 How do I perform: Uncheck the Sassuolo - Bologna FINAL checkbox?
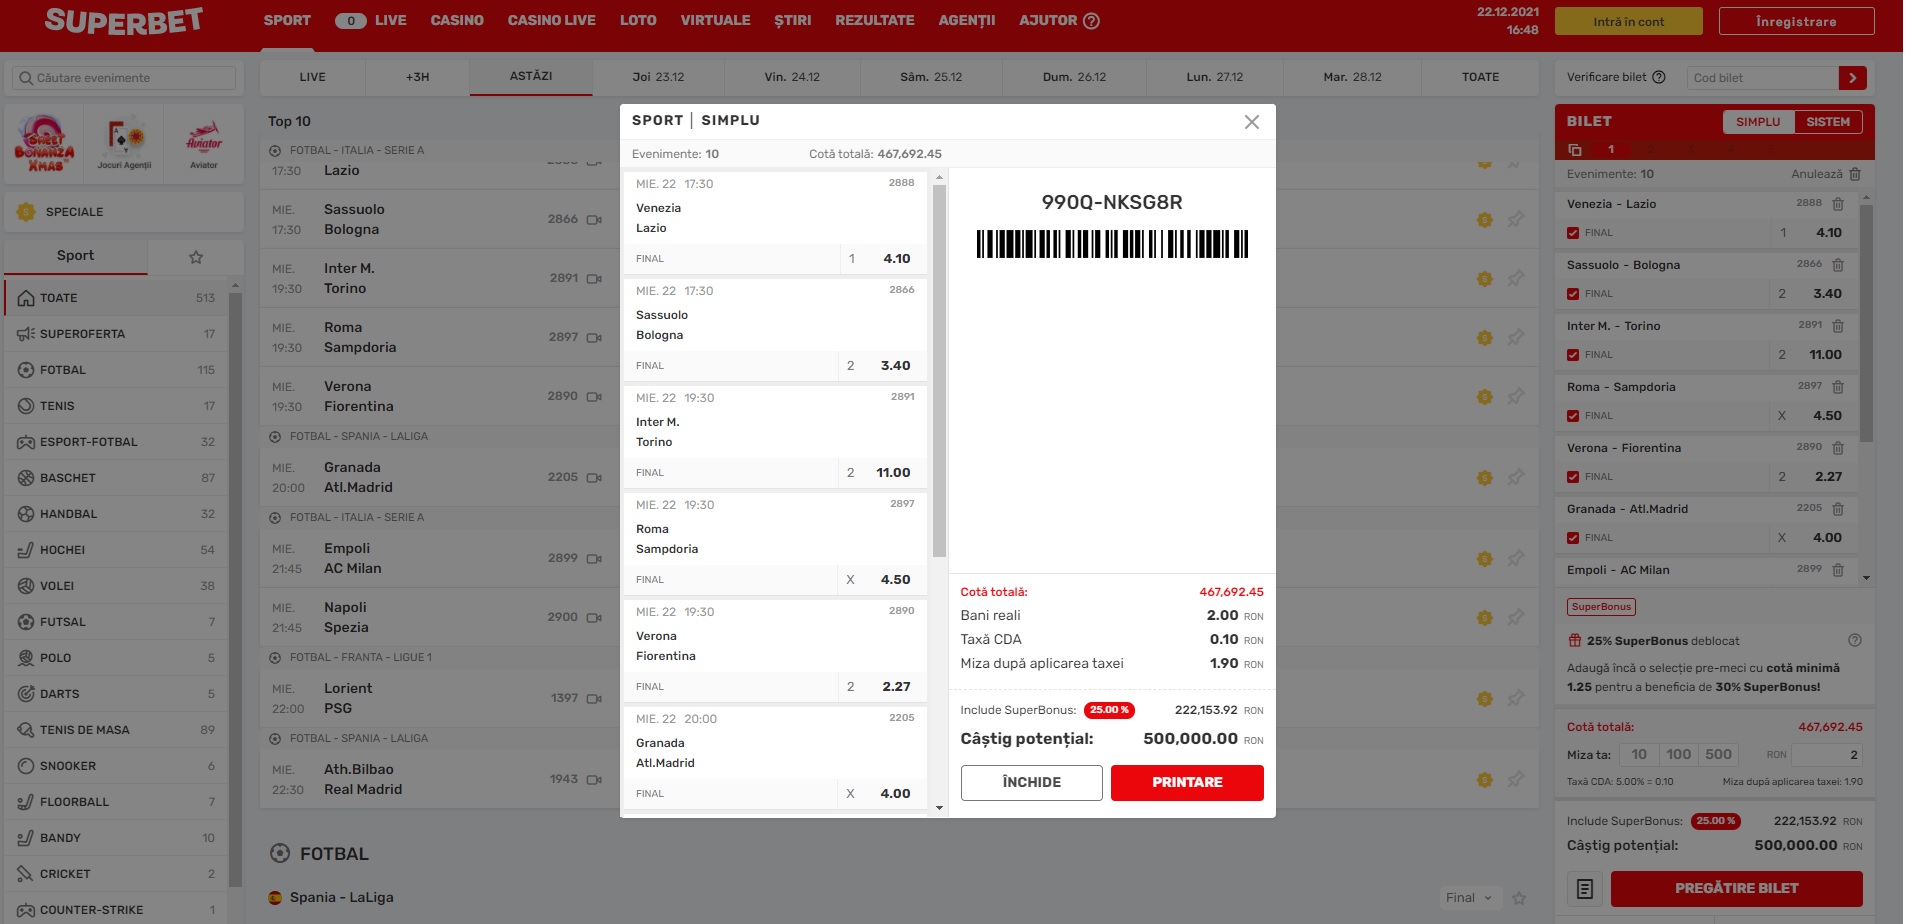(1573, 294)
